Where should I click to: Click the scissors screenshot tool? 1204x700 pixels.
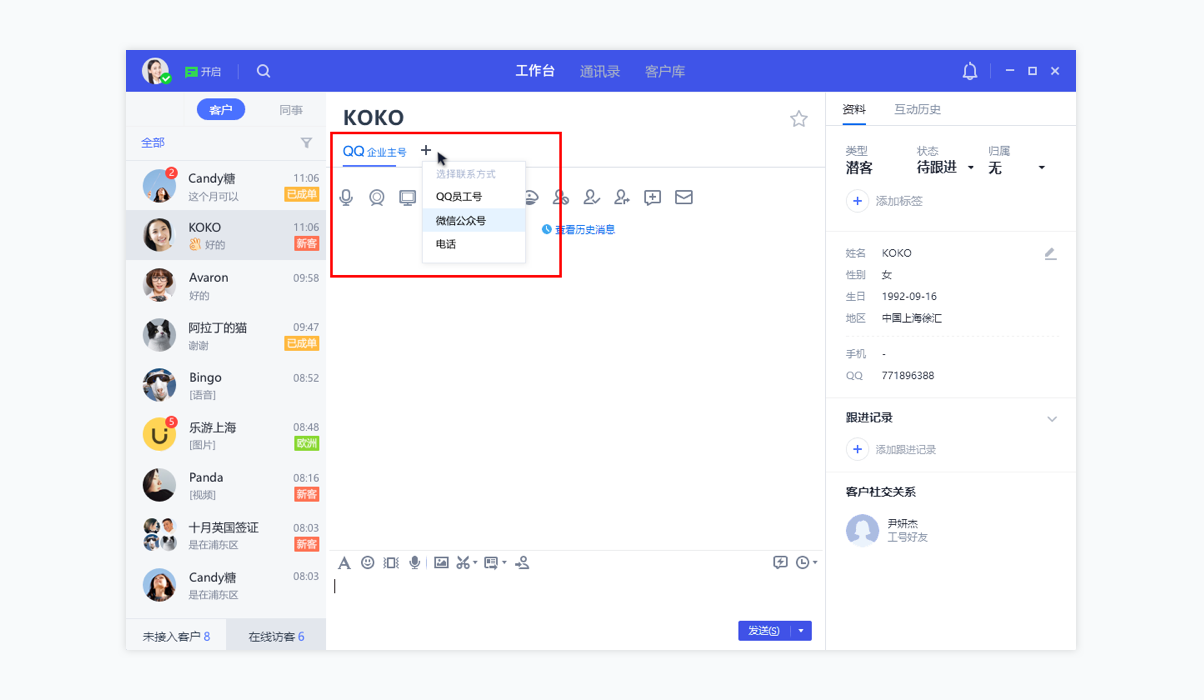(x=463, y=563)
